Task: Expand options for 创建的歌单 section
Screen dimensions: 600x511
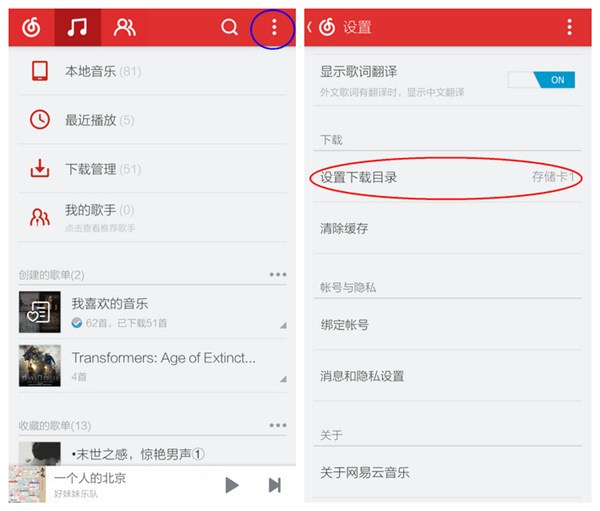Action: pyautogui.click(x=278, y=274)
